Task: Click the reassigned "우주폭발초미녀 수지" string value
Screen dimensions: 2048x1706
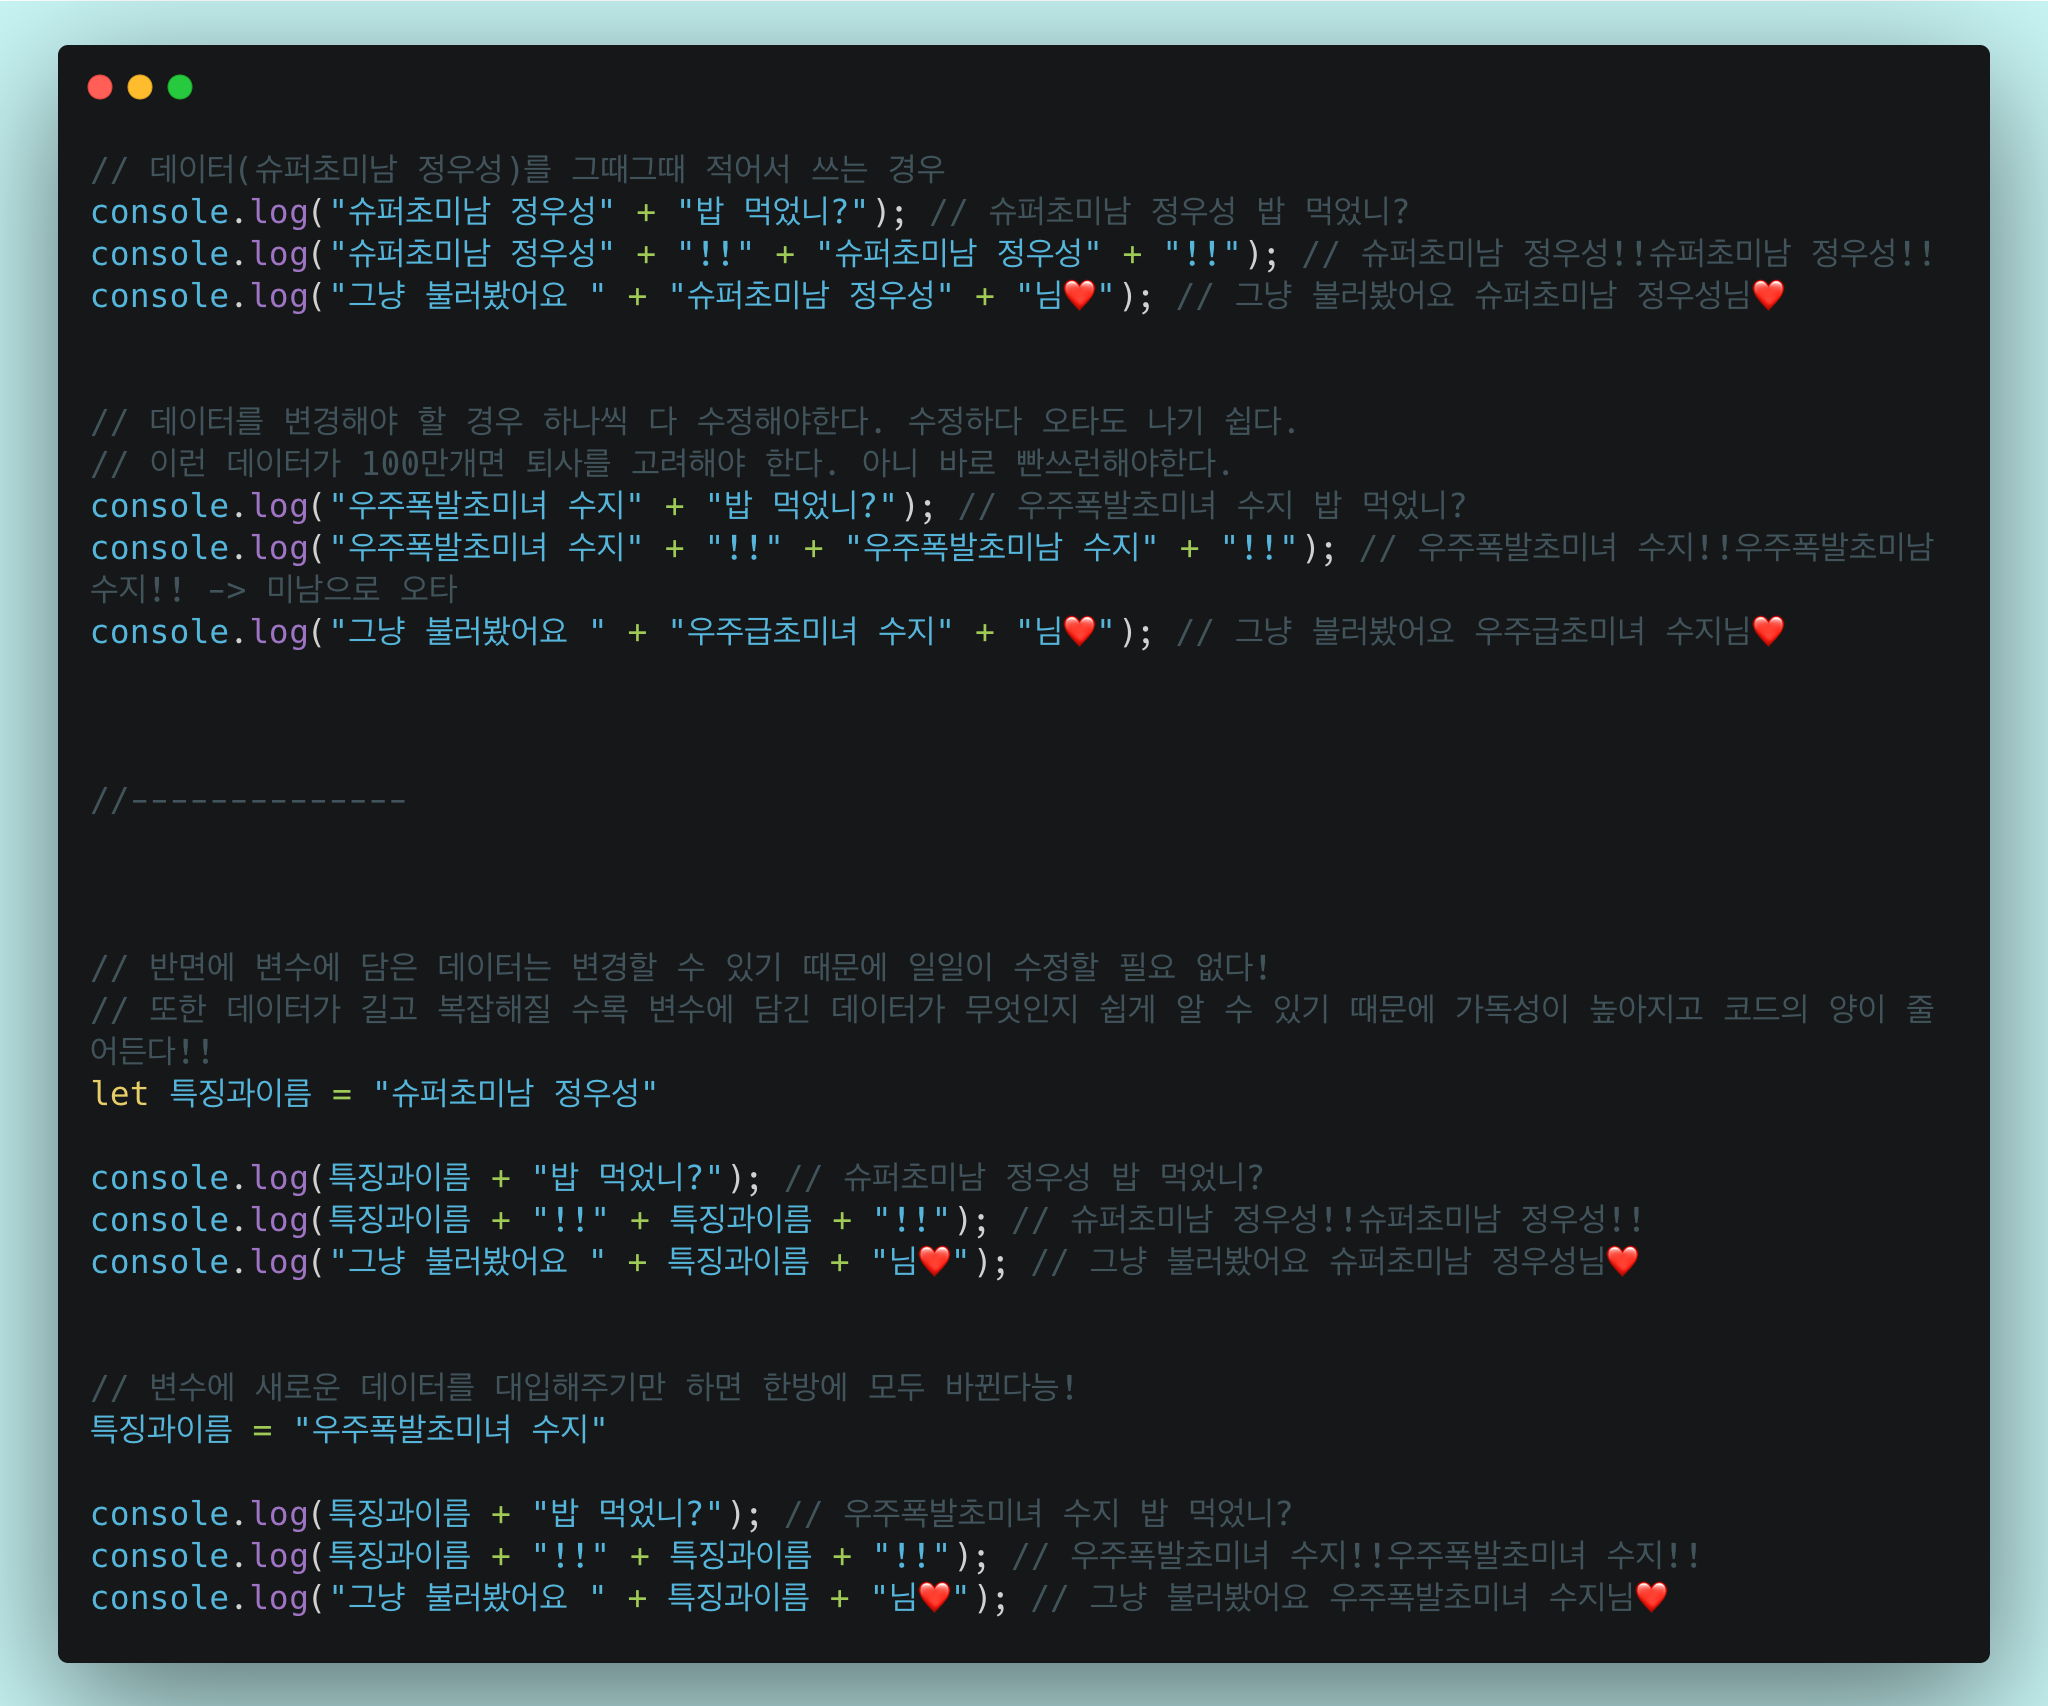Action: 450,1429
